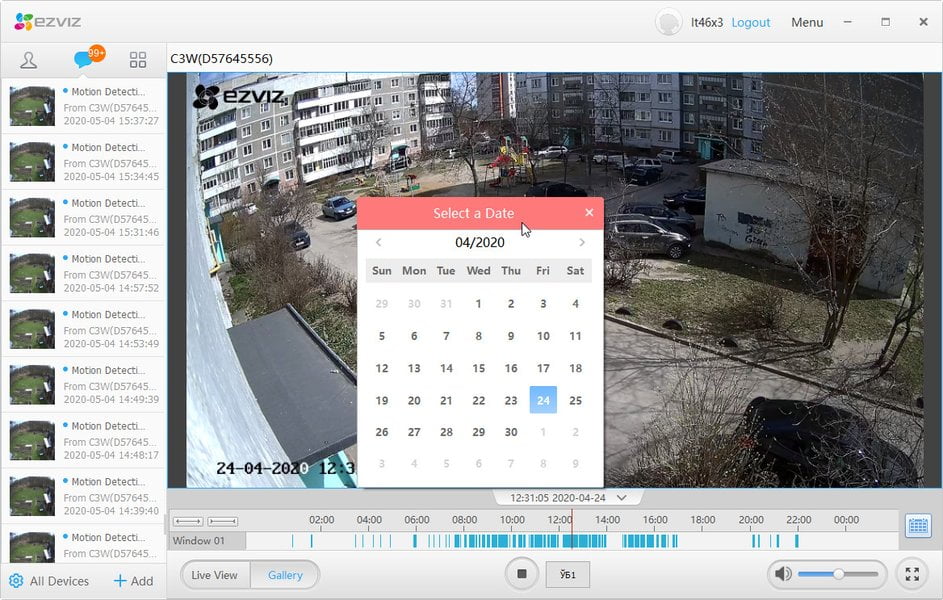Switch to the grid layout icon
The height and width of the screenshot is (600, 943).
click(138, 60)
